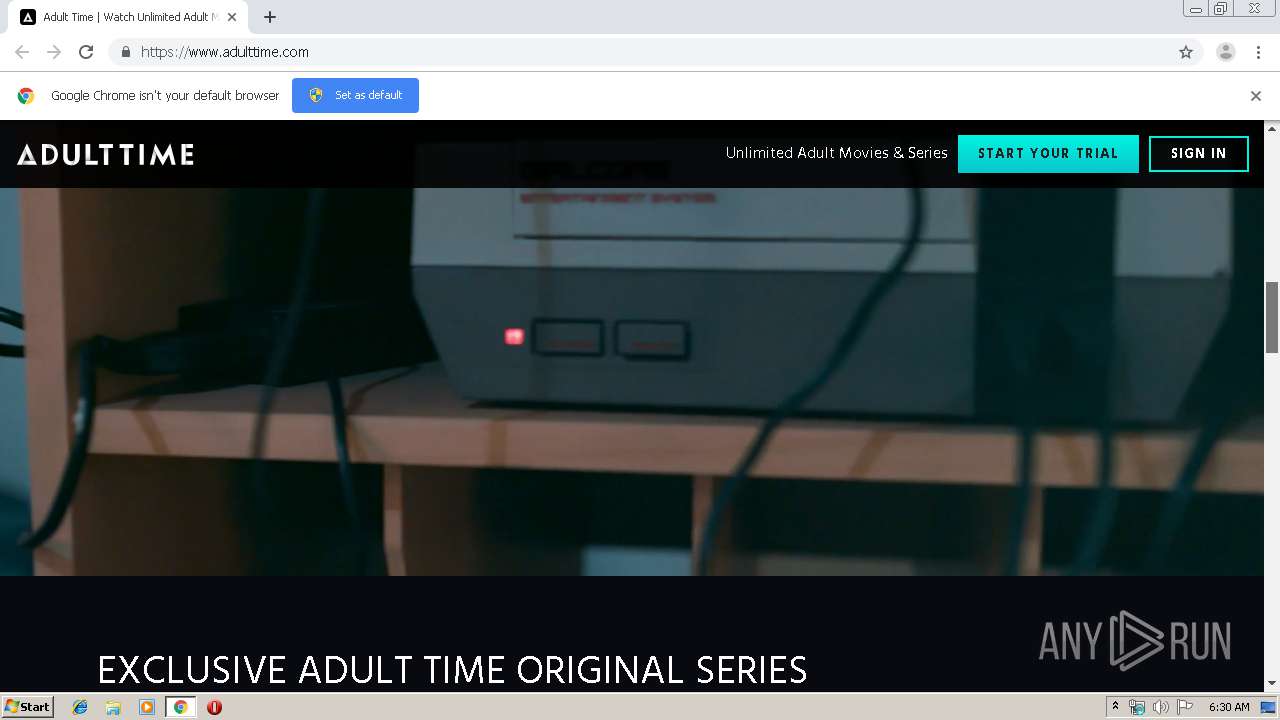Click Show Desktop button at taskbar end
The image size is (1280, 720).
(x=1269, y=707)
